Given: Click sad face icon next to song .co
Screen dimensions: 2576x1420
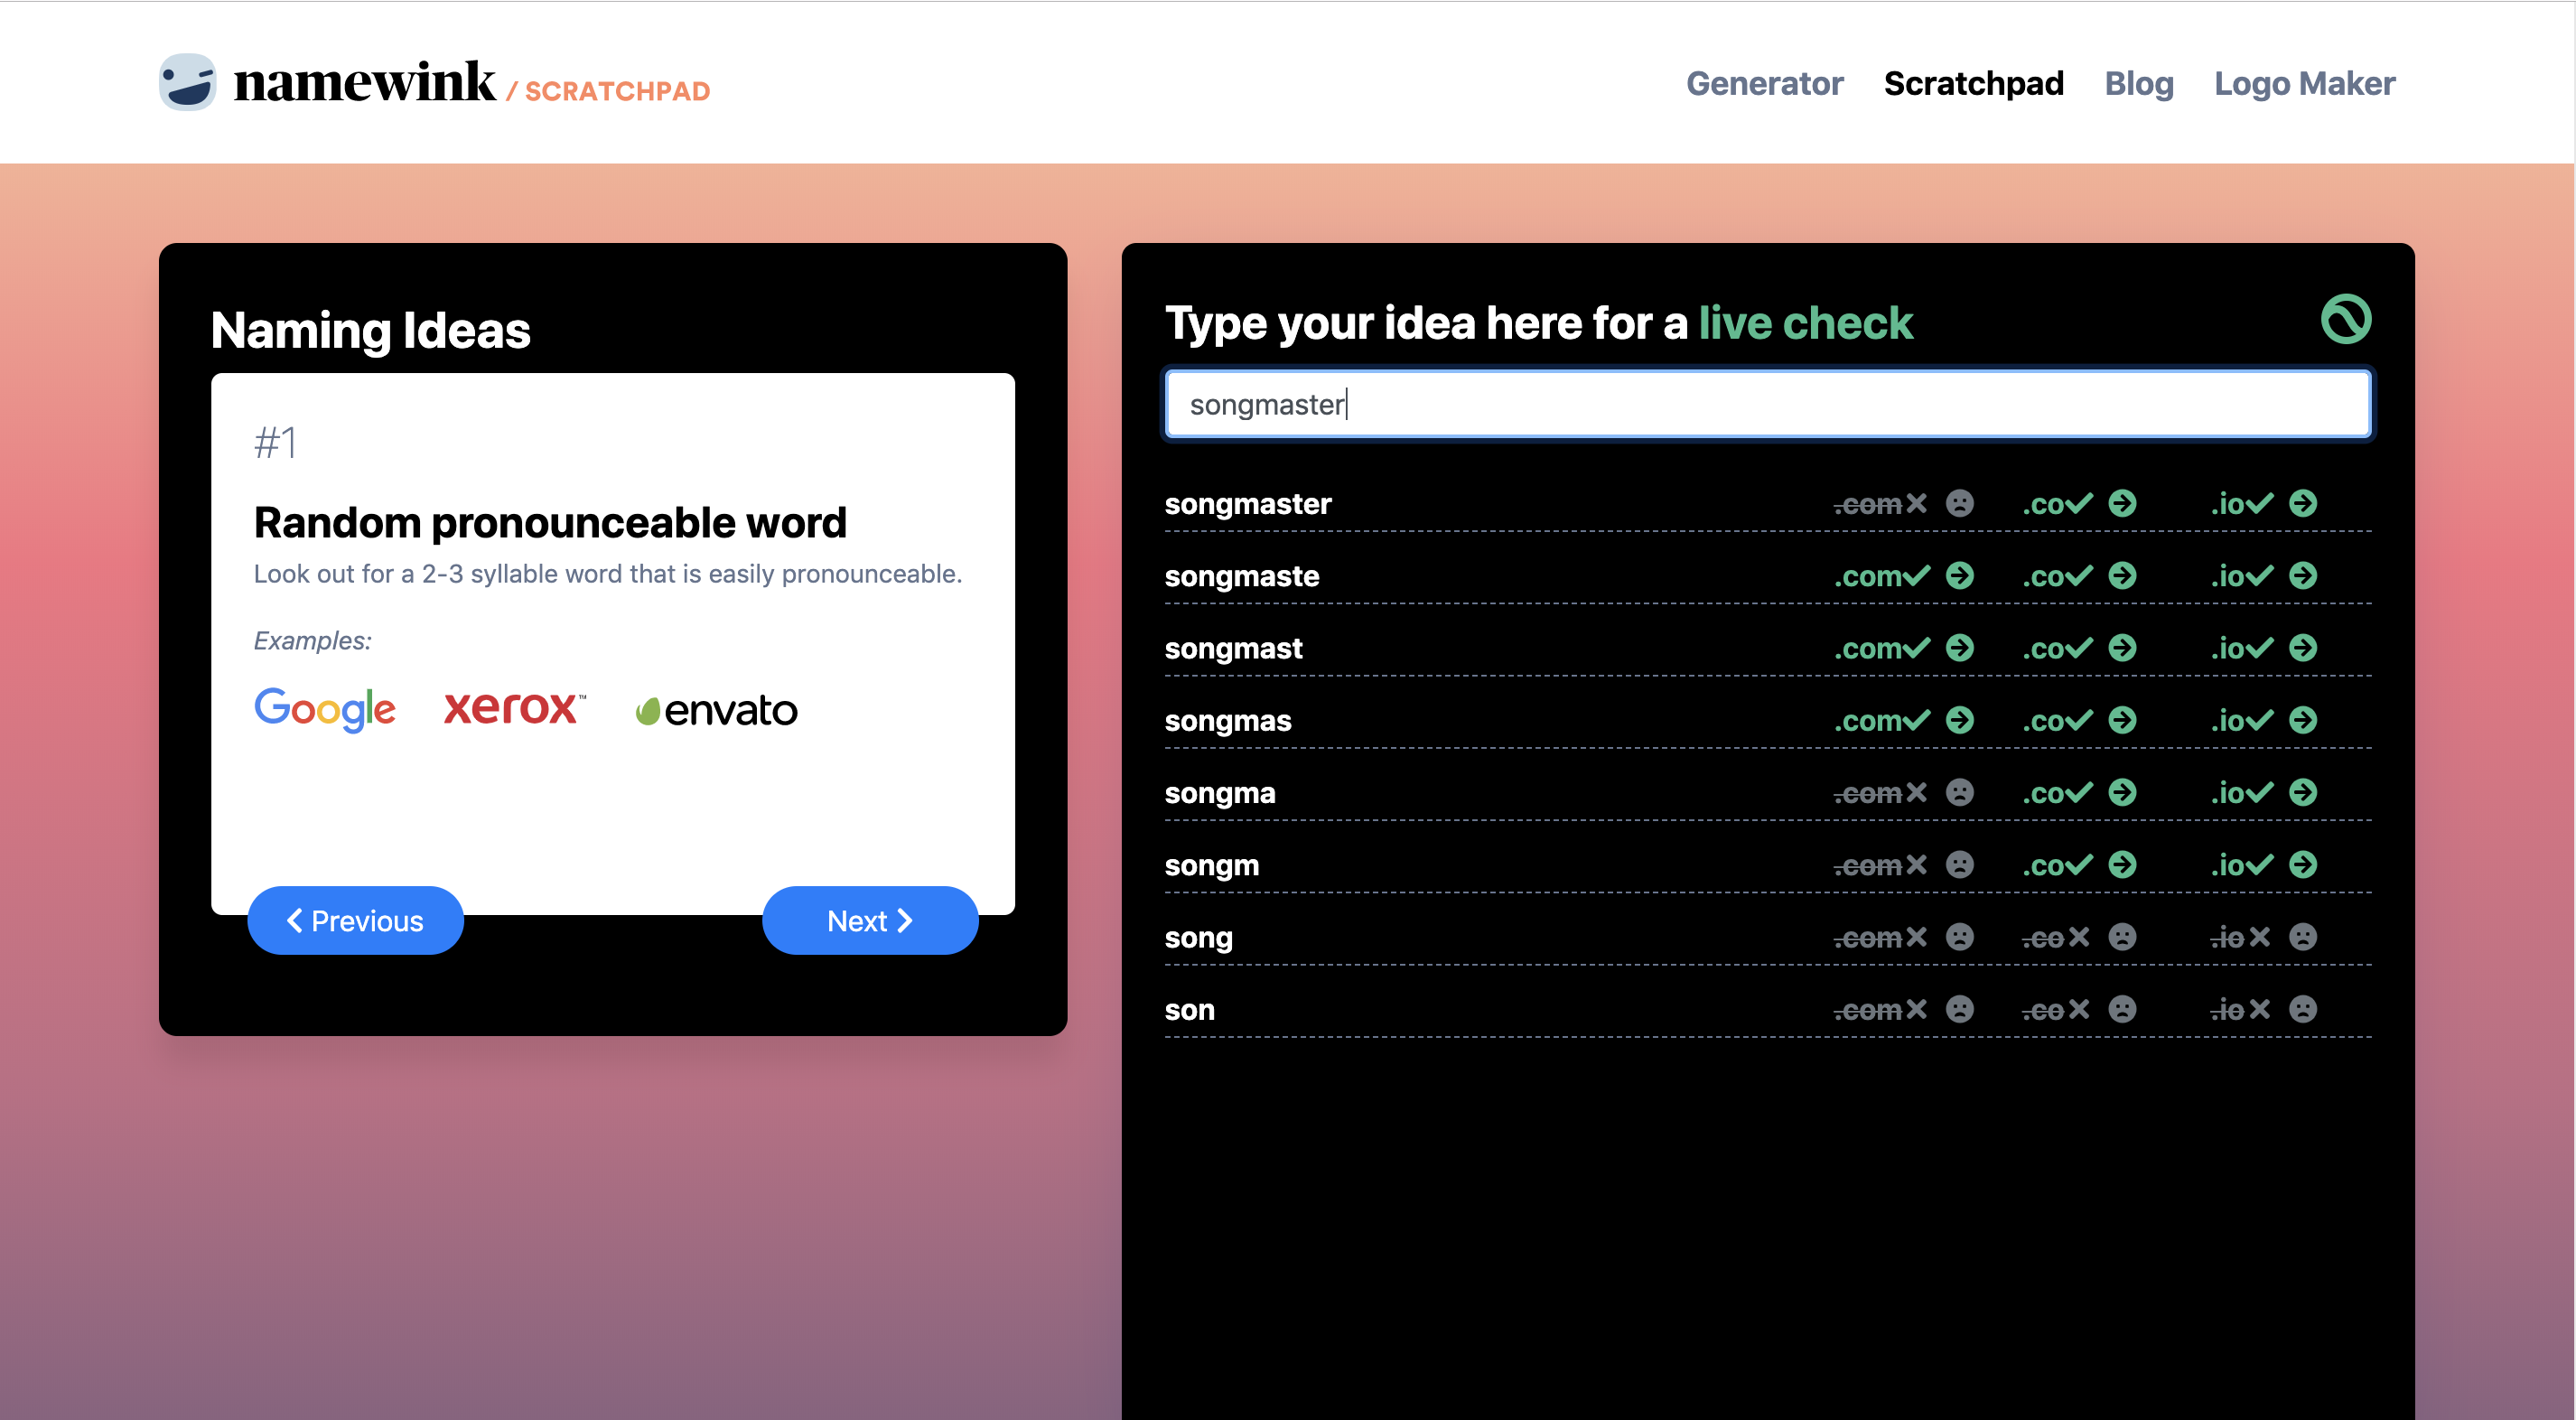Looking at the screenshot, I should (2122, 937).
